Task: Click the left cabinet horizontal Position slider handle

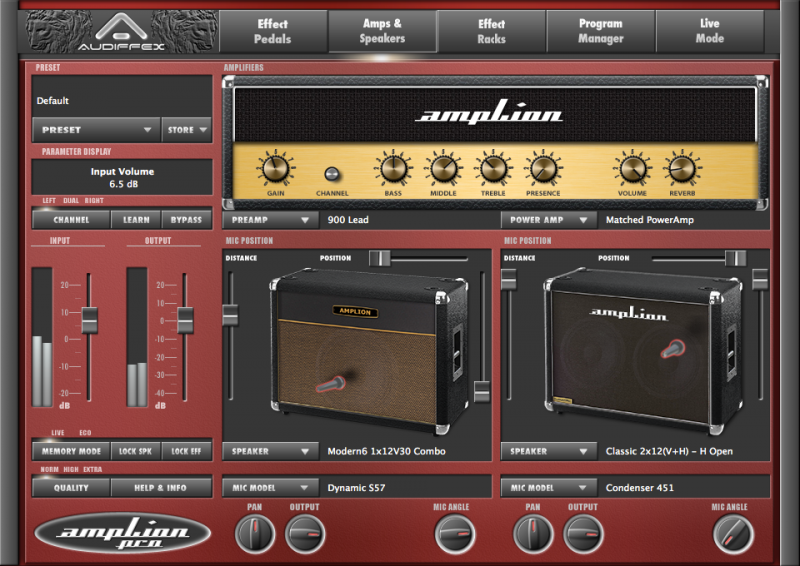Action: click(380, 258)
